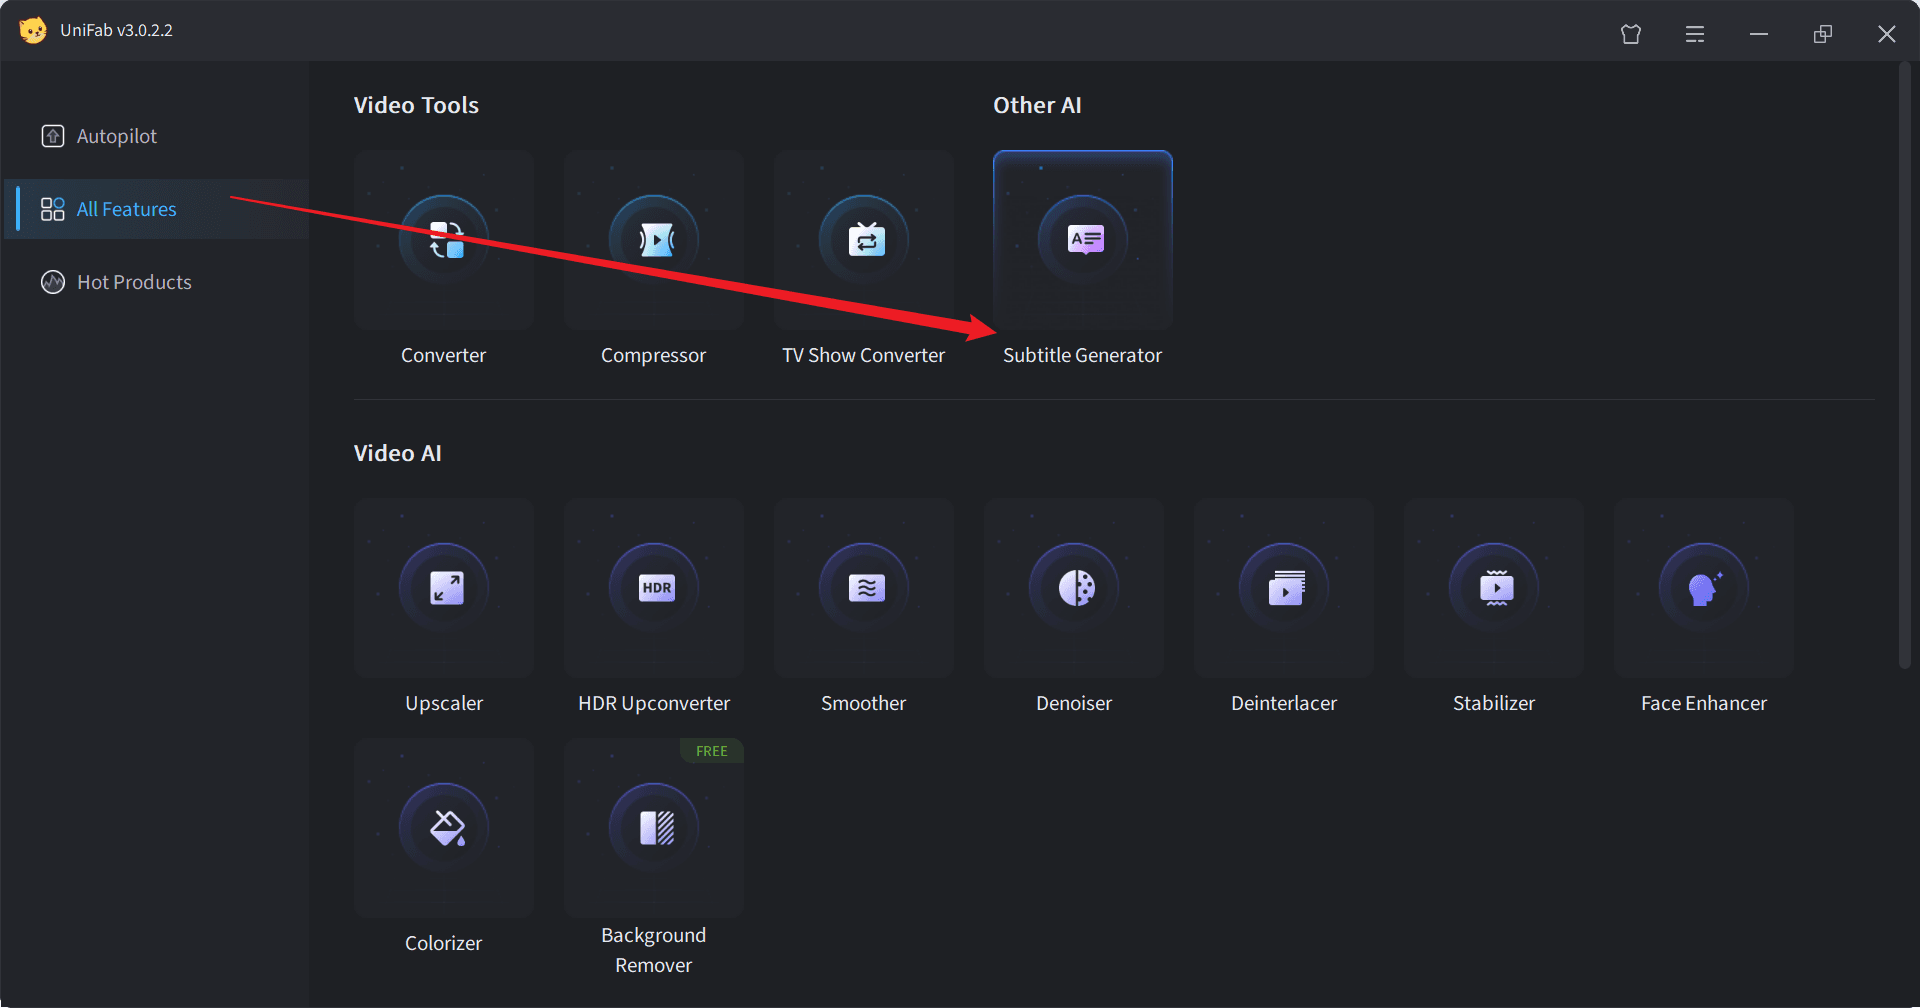
Task: Switch to the Autopilot section
Action: (157, 136)
